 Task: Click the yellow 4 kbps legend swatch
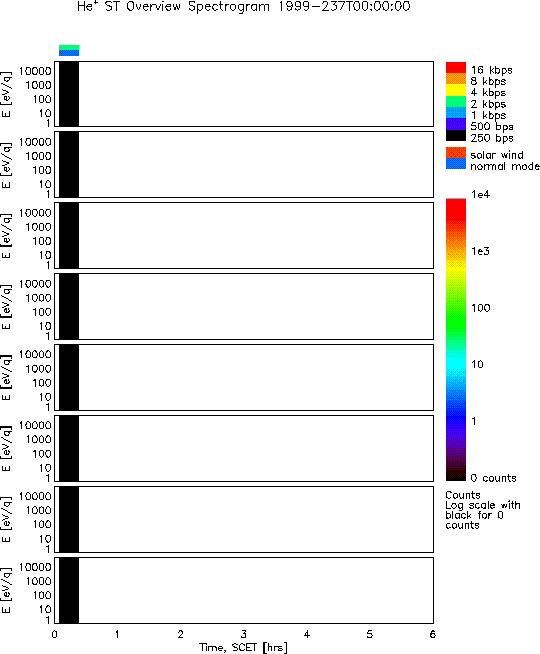456,90
